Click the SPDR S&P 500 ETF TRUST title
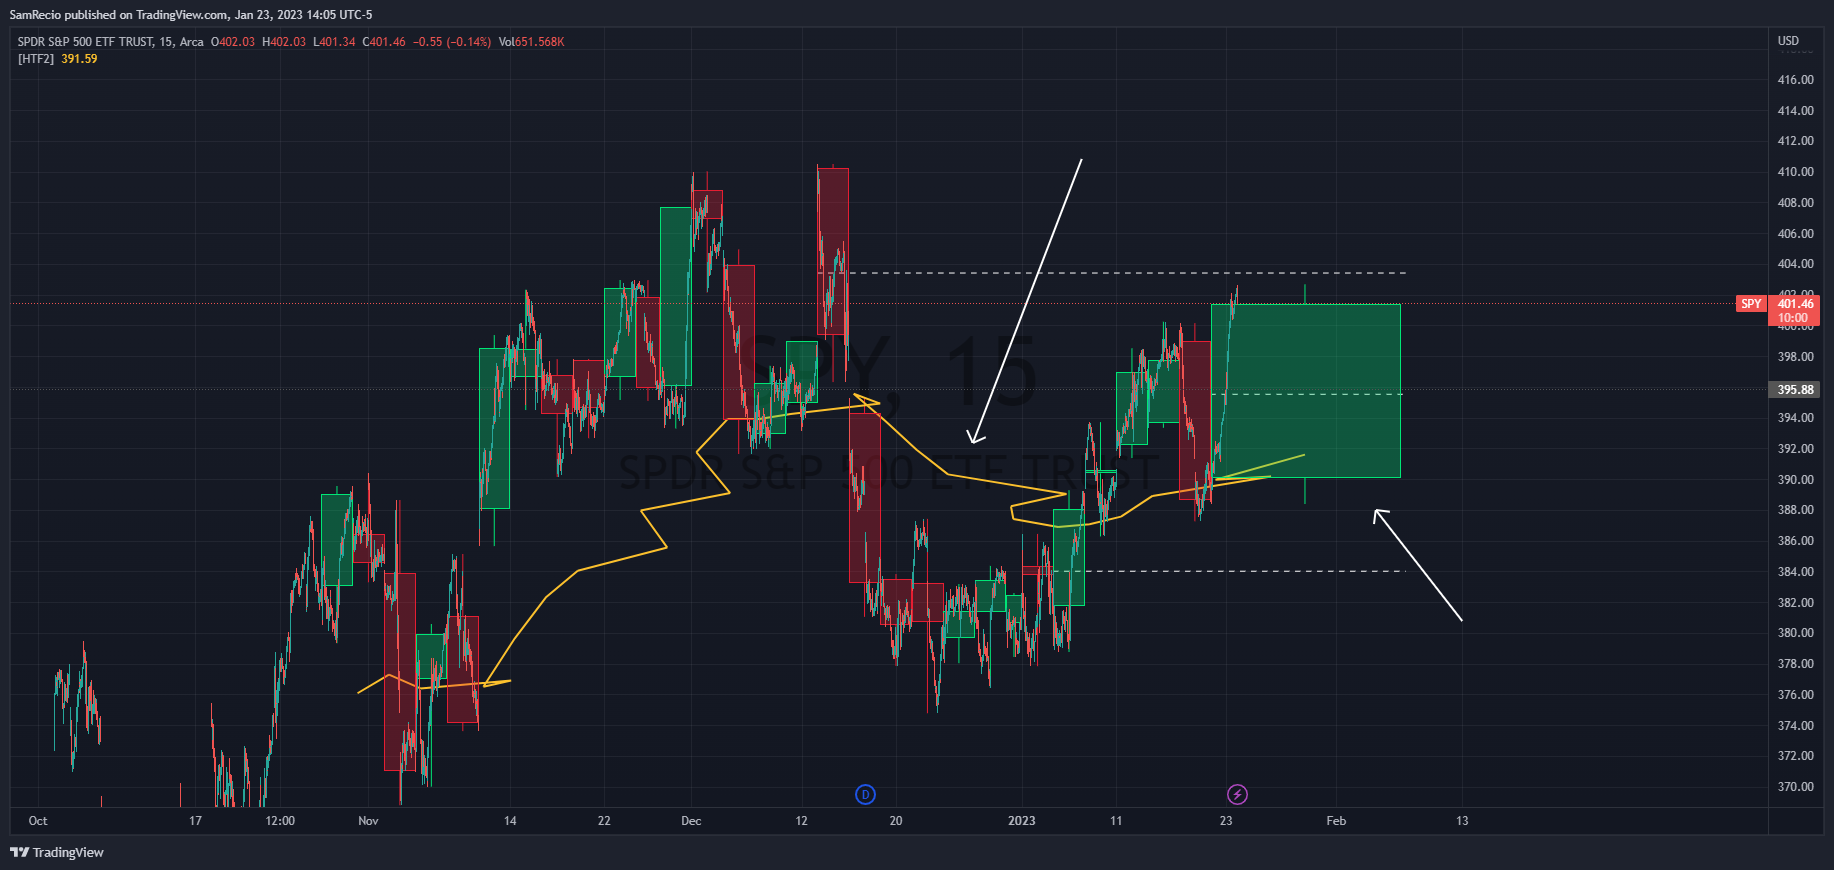Image resolution: width=1834 pixels, height=870 pixels. tap(85, 42)
